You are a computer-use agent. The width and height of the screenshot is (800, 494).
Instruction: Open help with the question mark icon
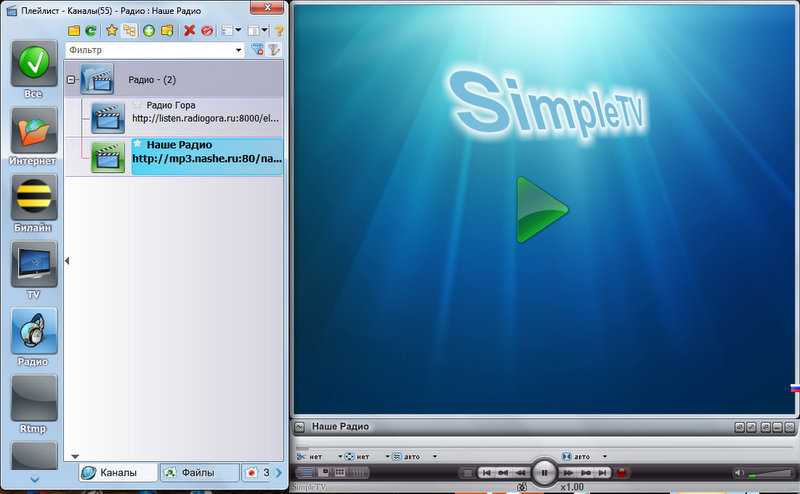(x=279, y=31)
